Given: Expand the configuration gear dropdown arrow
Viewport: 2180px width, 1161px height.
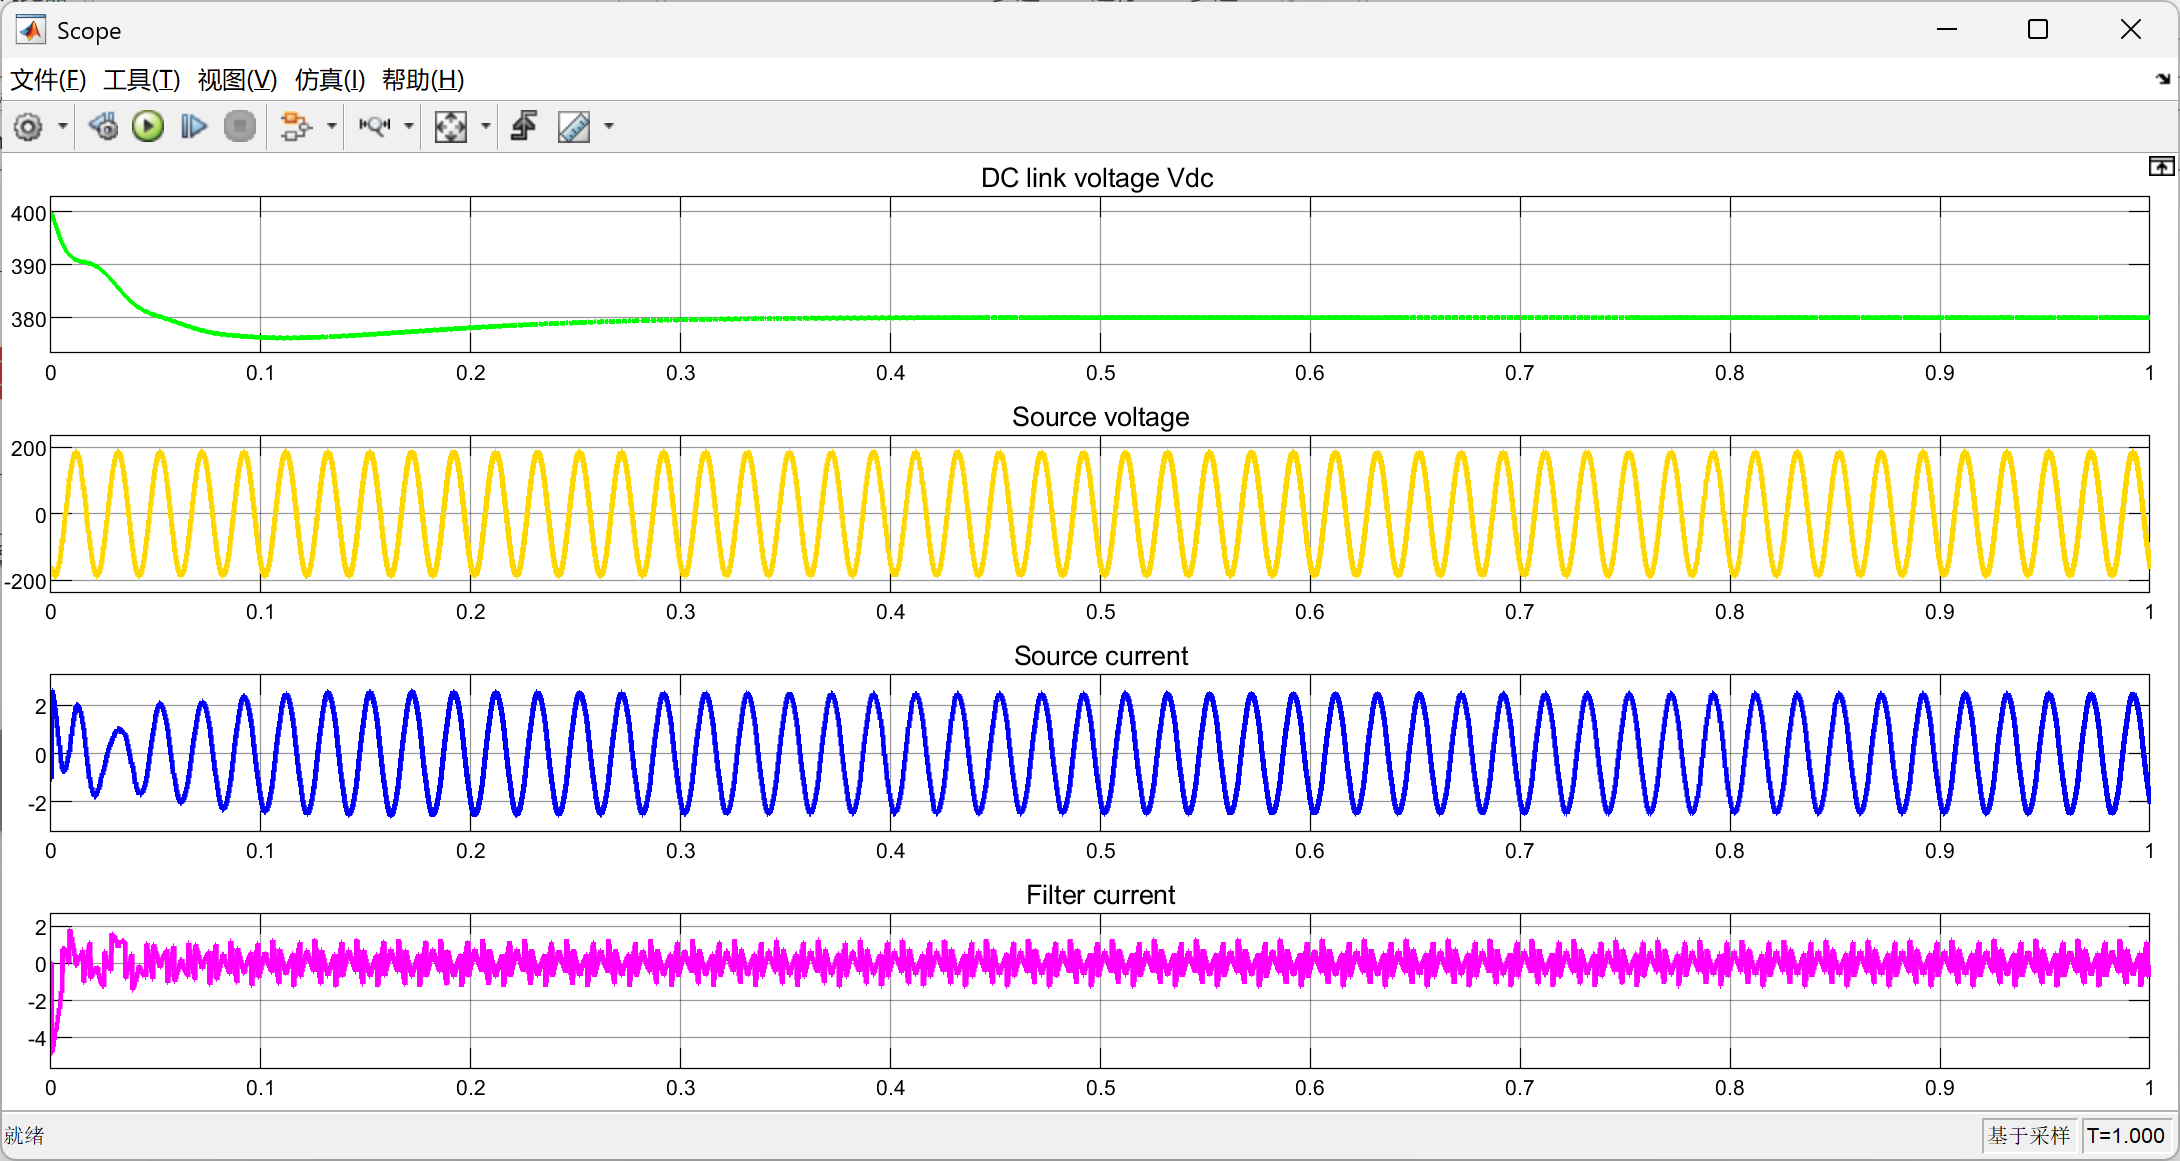Looking at the screenshot, I should [63, 127].
